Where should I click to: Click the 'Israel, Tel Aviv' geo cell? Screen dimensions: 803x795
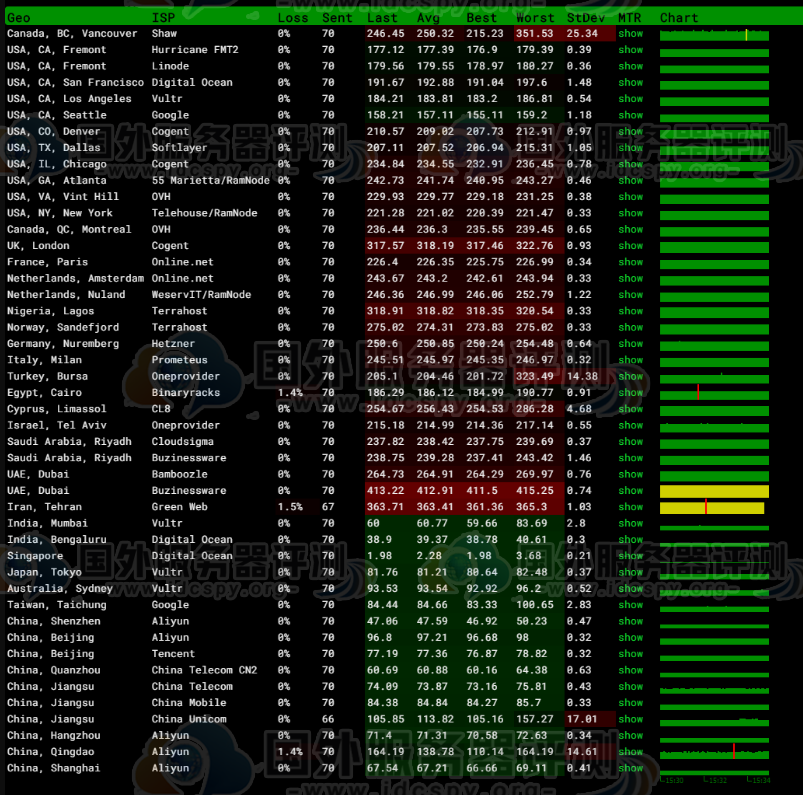[x=56, y=426]
